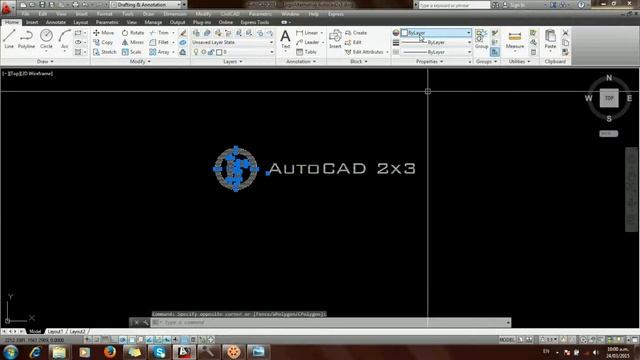
Task: Click Layer Properties icon in Layers panel
Action: click(196, 33)
